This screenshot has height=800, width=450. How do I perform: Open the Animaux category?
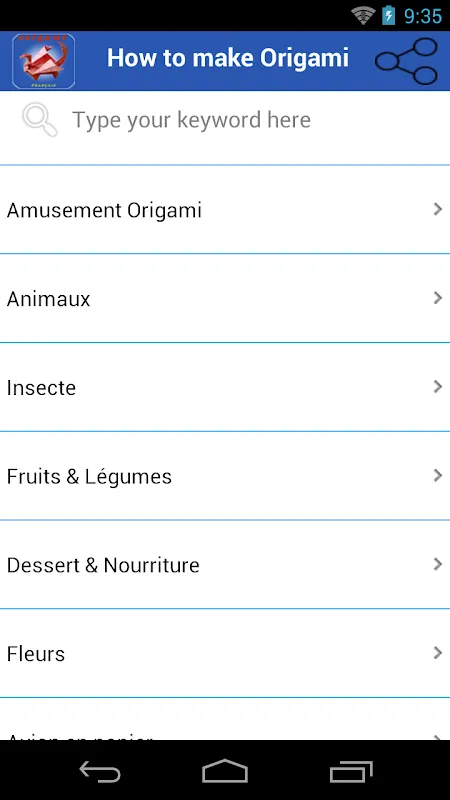pyautogui.click(x=225, y=298)
